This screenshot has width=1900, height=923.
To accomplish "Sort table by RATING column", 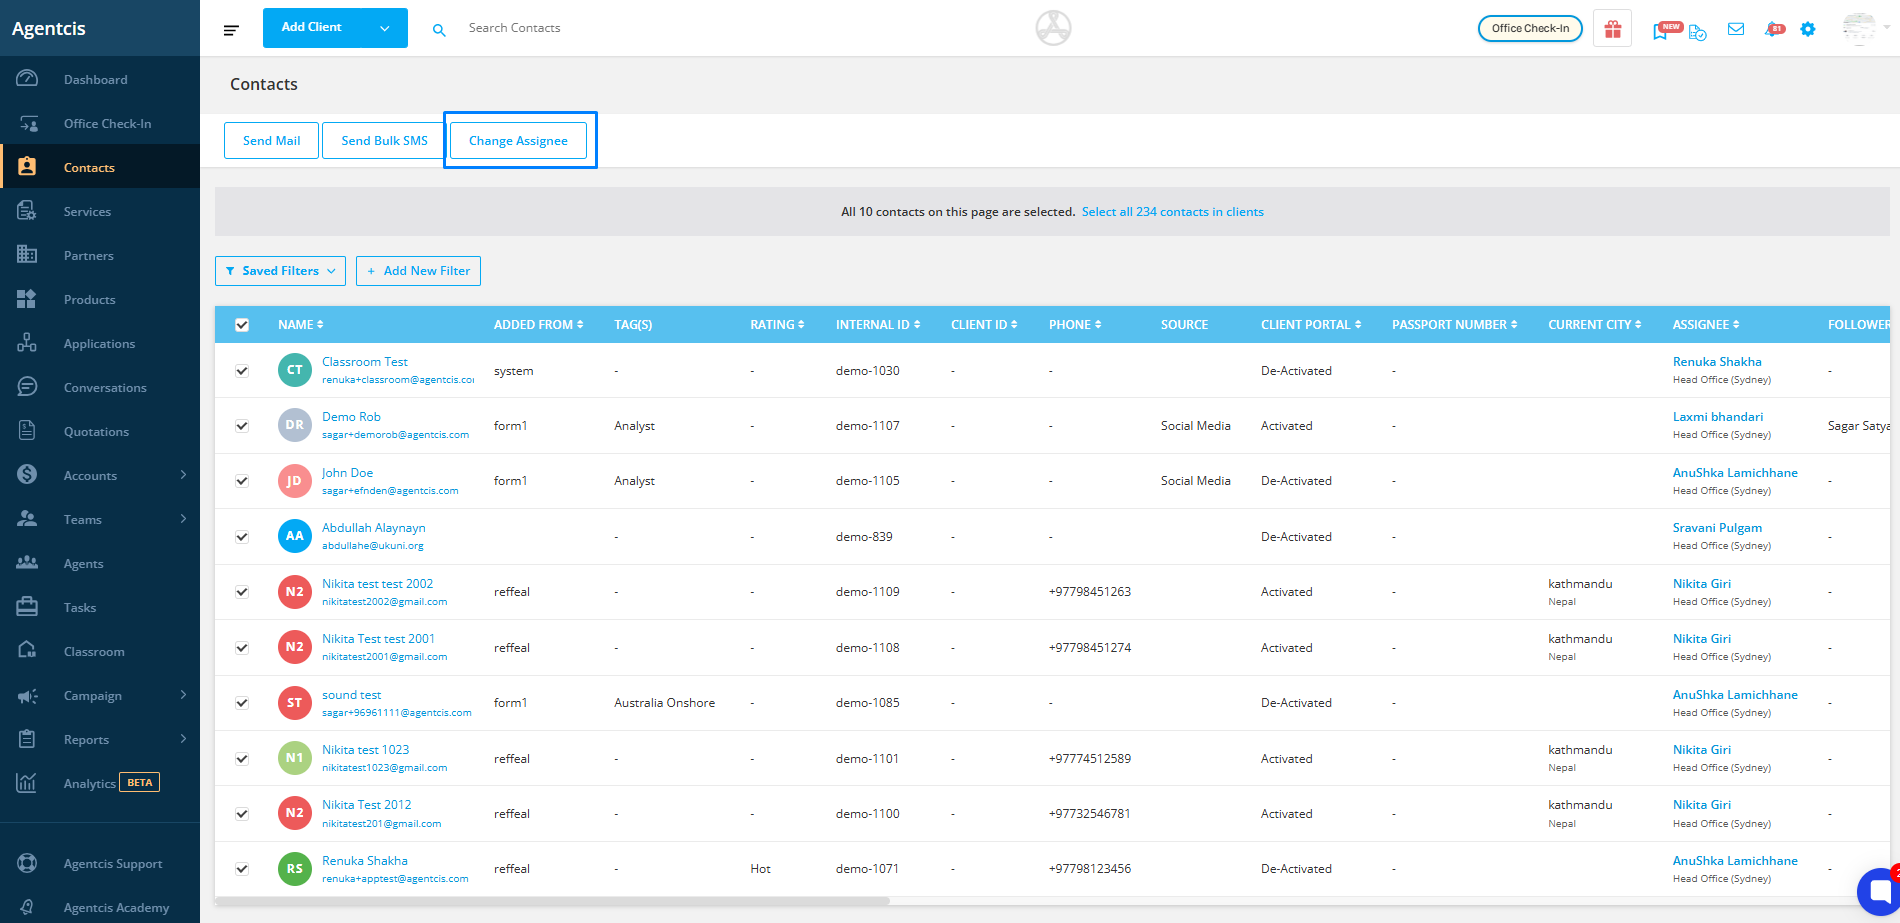I will (777, 325).
